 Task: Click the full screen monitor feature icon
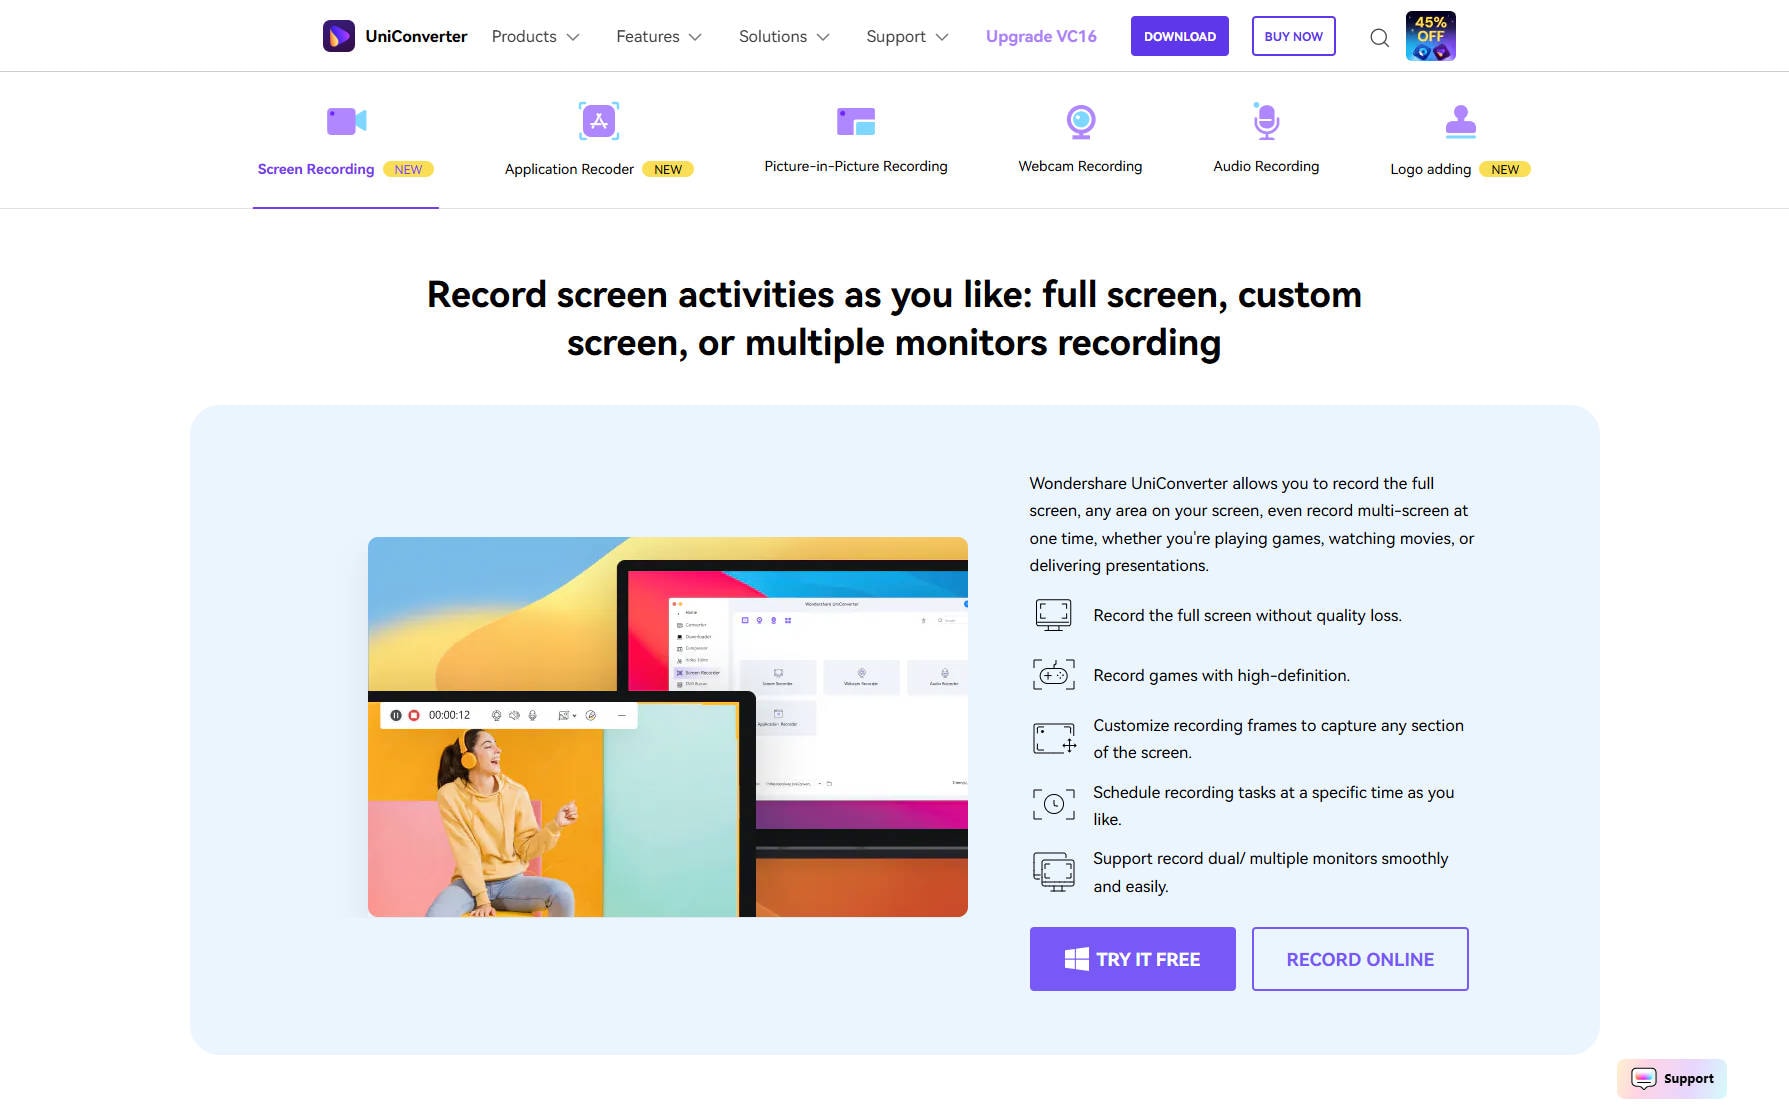click(1053, 615)
